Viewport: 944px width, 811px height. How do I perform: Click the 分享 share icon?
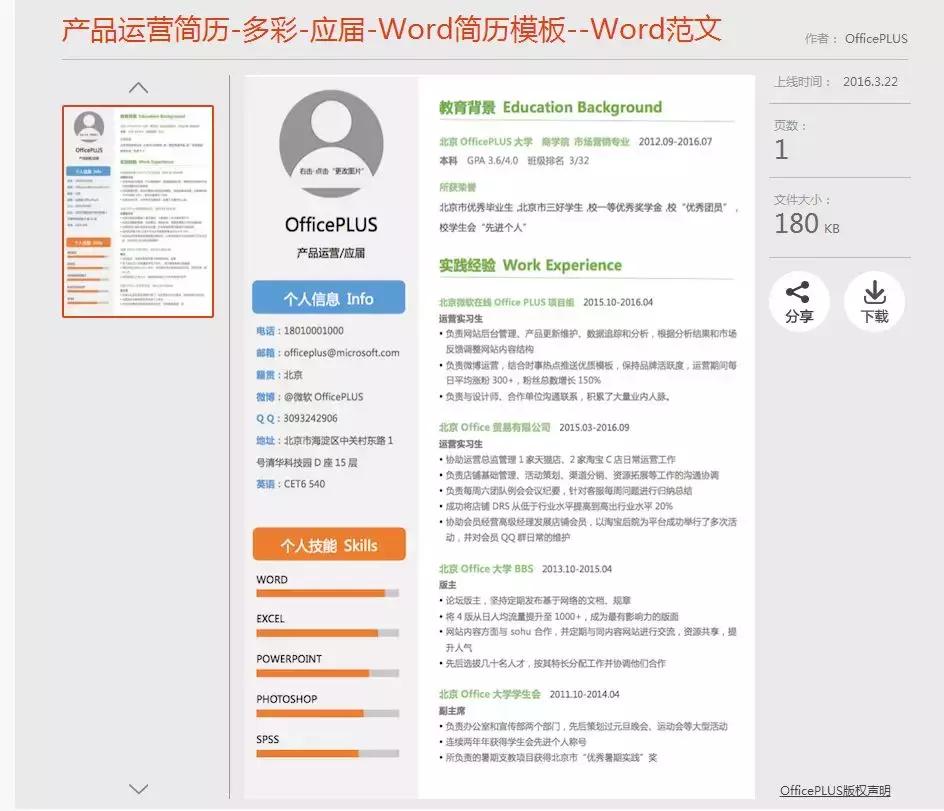pyautogui.click(x=799, y=300)
